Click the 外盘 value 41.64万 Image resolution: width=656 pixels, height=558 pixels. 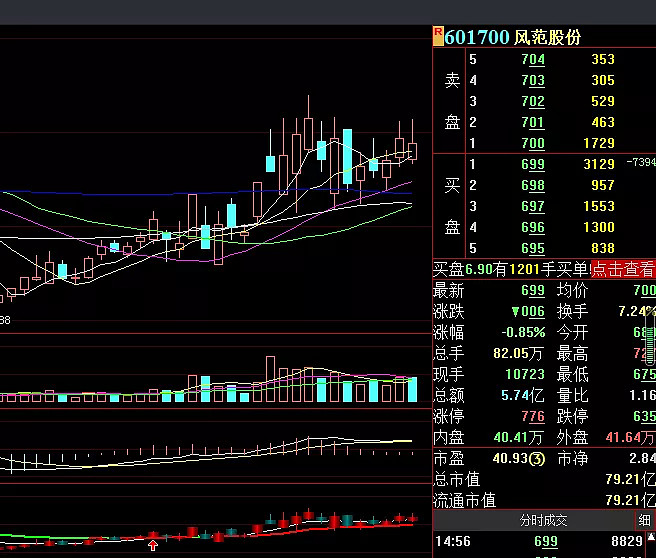(x=630, y=438)
